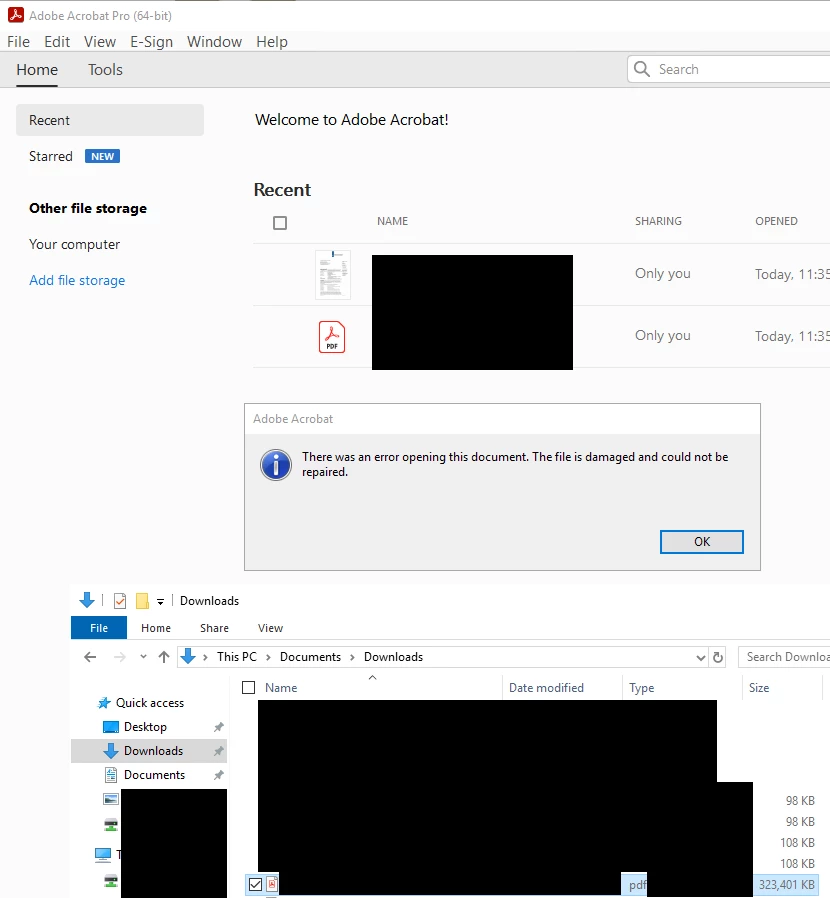Open the Customize Quick Access Toolbar arrow
The height and width of the screenshot is (898, 830).
160,601
